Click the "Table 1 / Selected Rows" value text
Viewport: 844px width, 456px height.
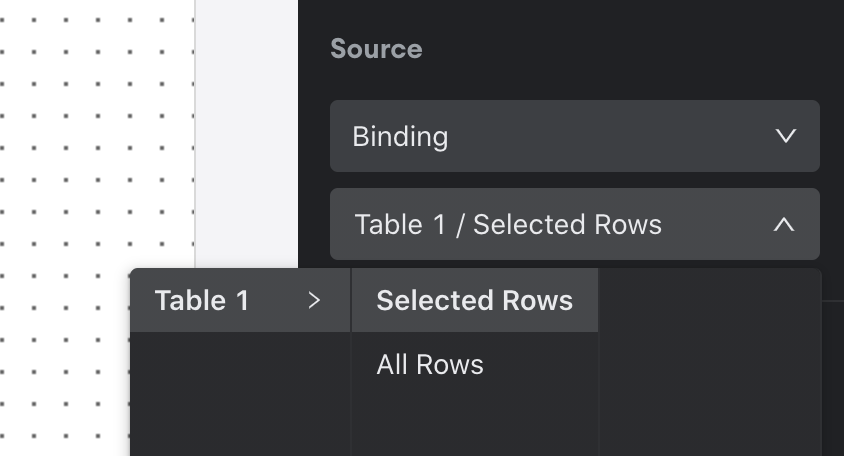pyautogui.click(x=508, y=225)
